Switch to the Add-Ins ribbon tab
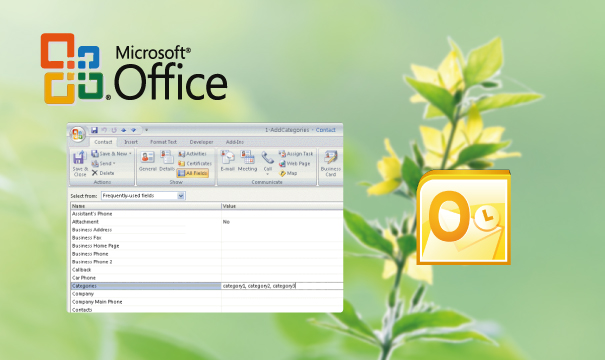605x360 pixels. [235, 142]
